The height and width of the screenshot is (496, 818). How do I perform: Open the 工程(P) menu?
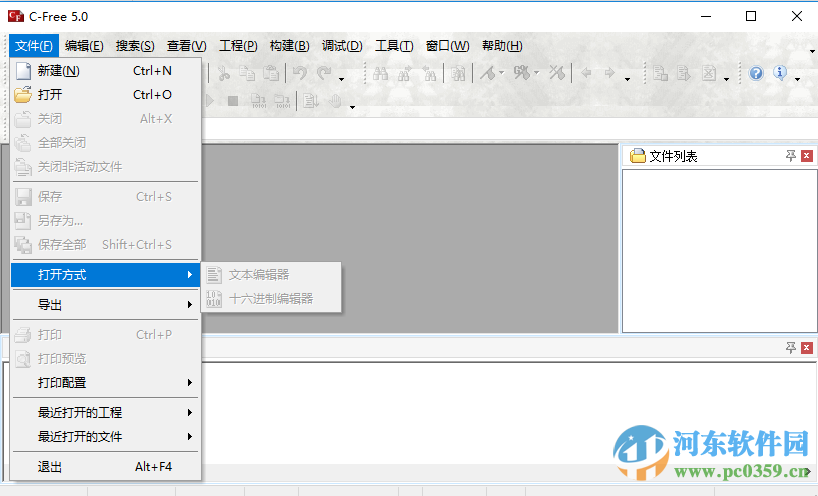pos(238,46)
